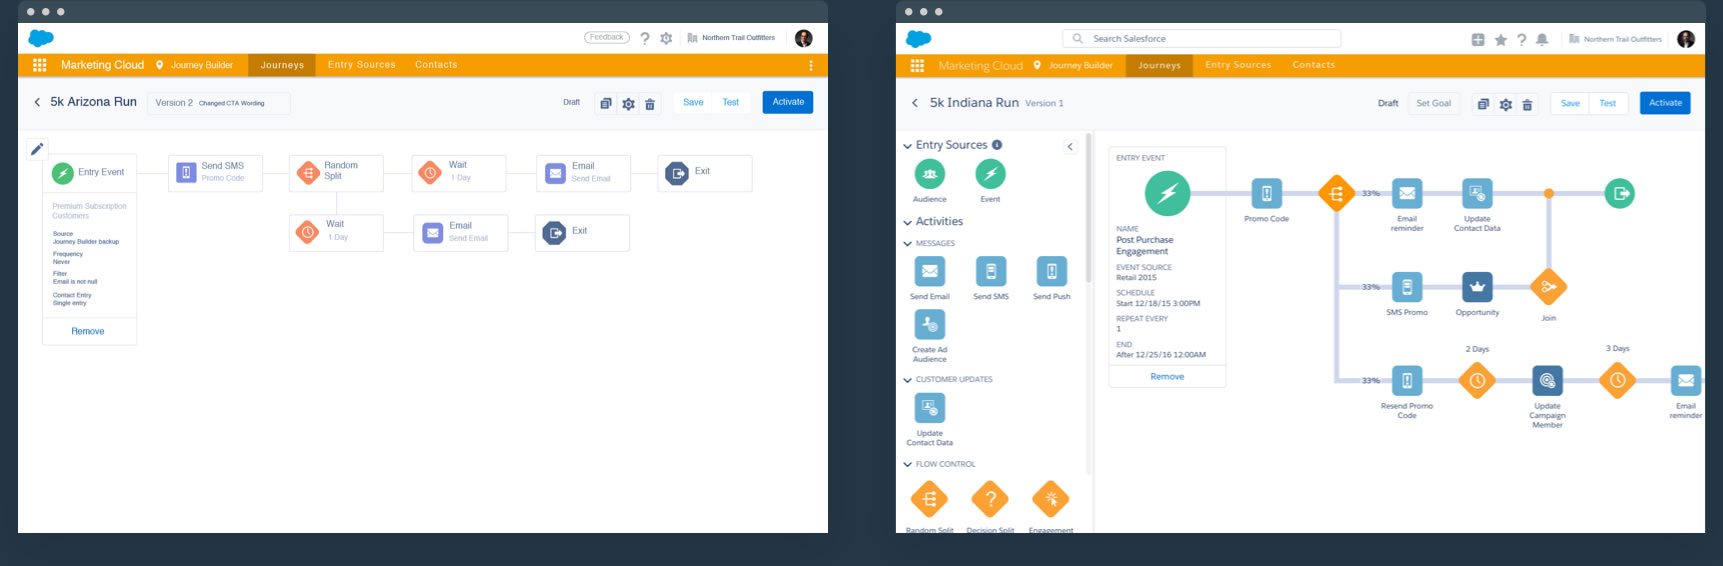Click the Random Split node in Arizona Run

pyautogui.click(x=309, y=173)
